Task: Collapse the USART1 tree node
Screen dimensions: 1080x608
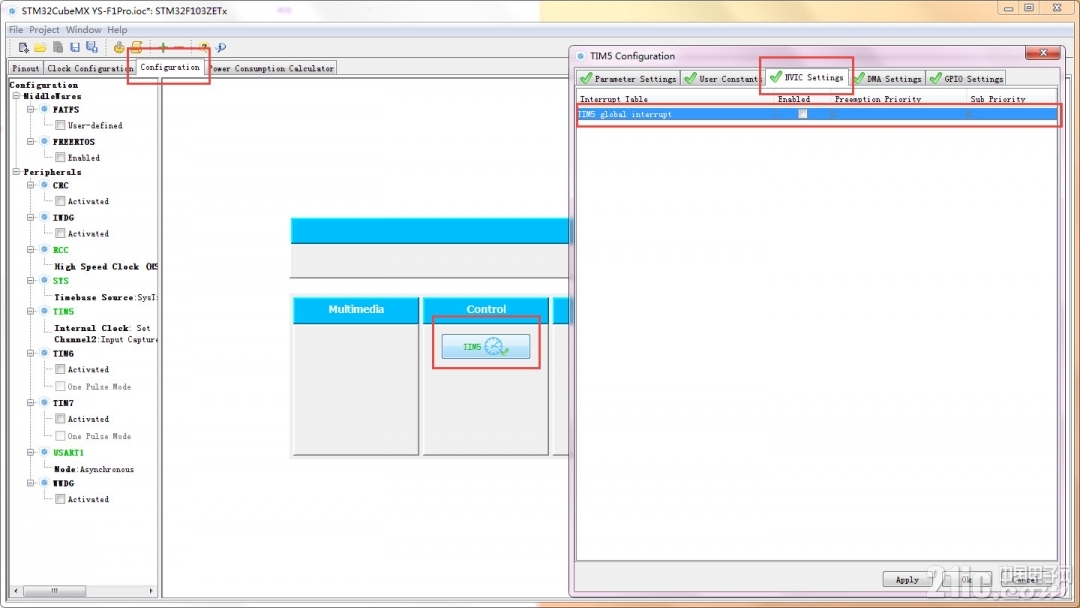Action: [30, 452]
